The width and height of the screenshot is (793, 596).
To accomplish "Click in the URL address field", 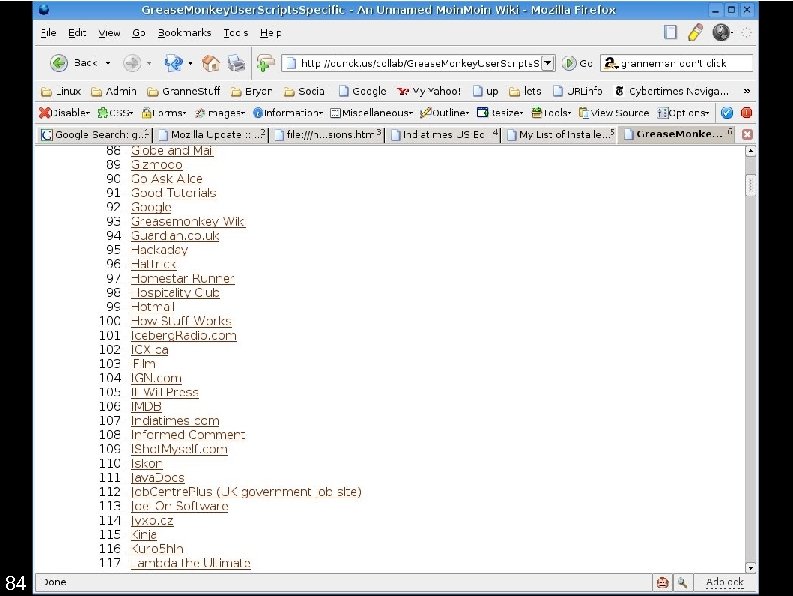I will point(419,63).
